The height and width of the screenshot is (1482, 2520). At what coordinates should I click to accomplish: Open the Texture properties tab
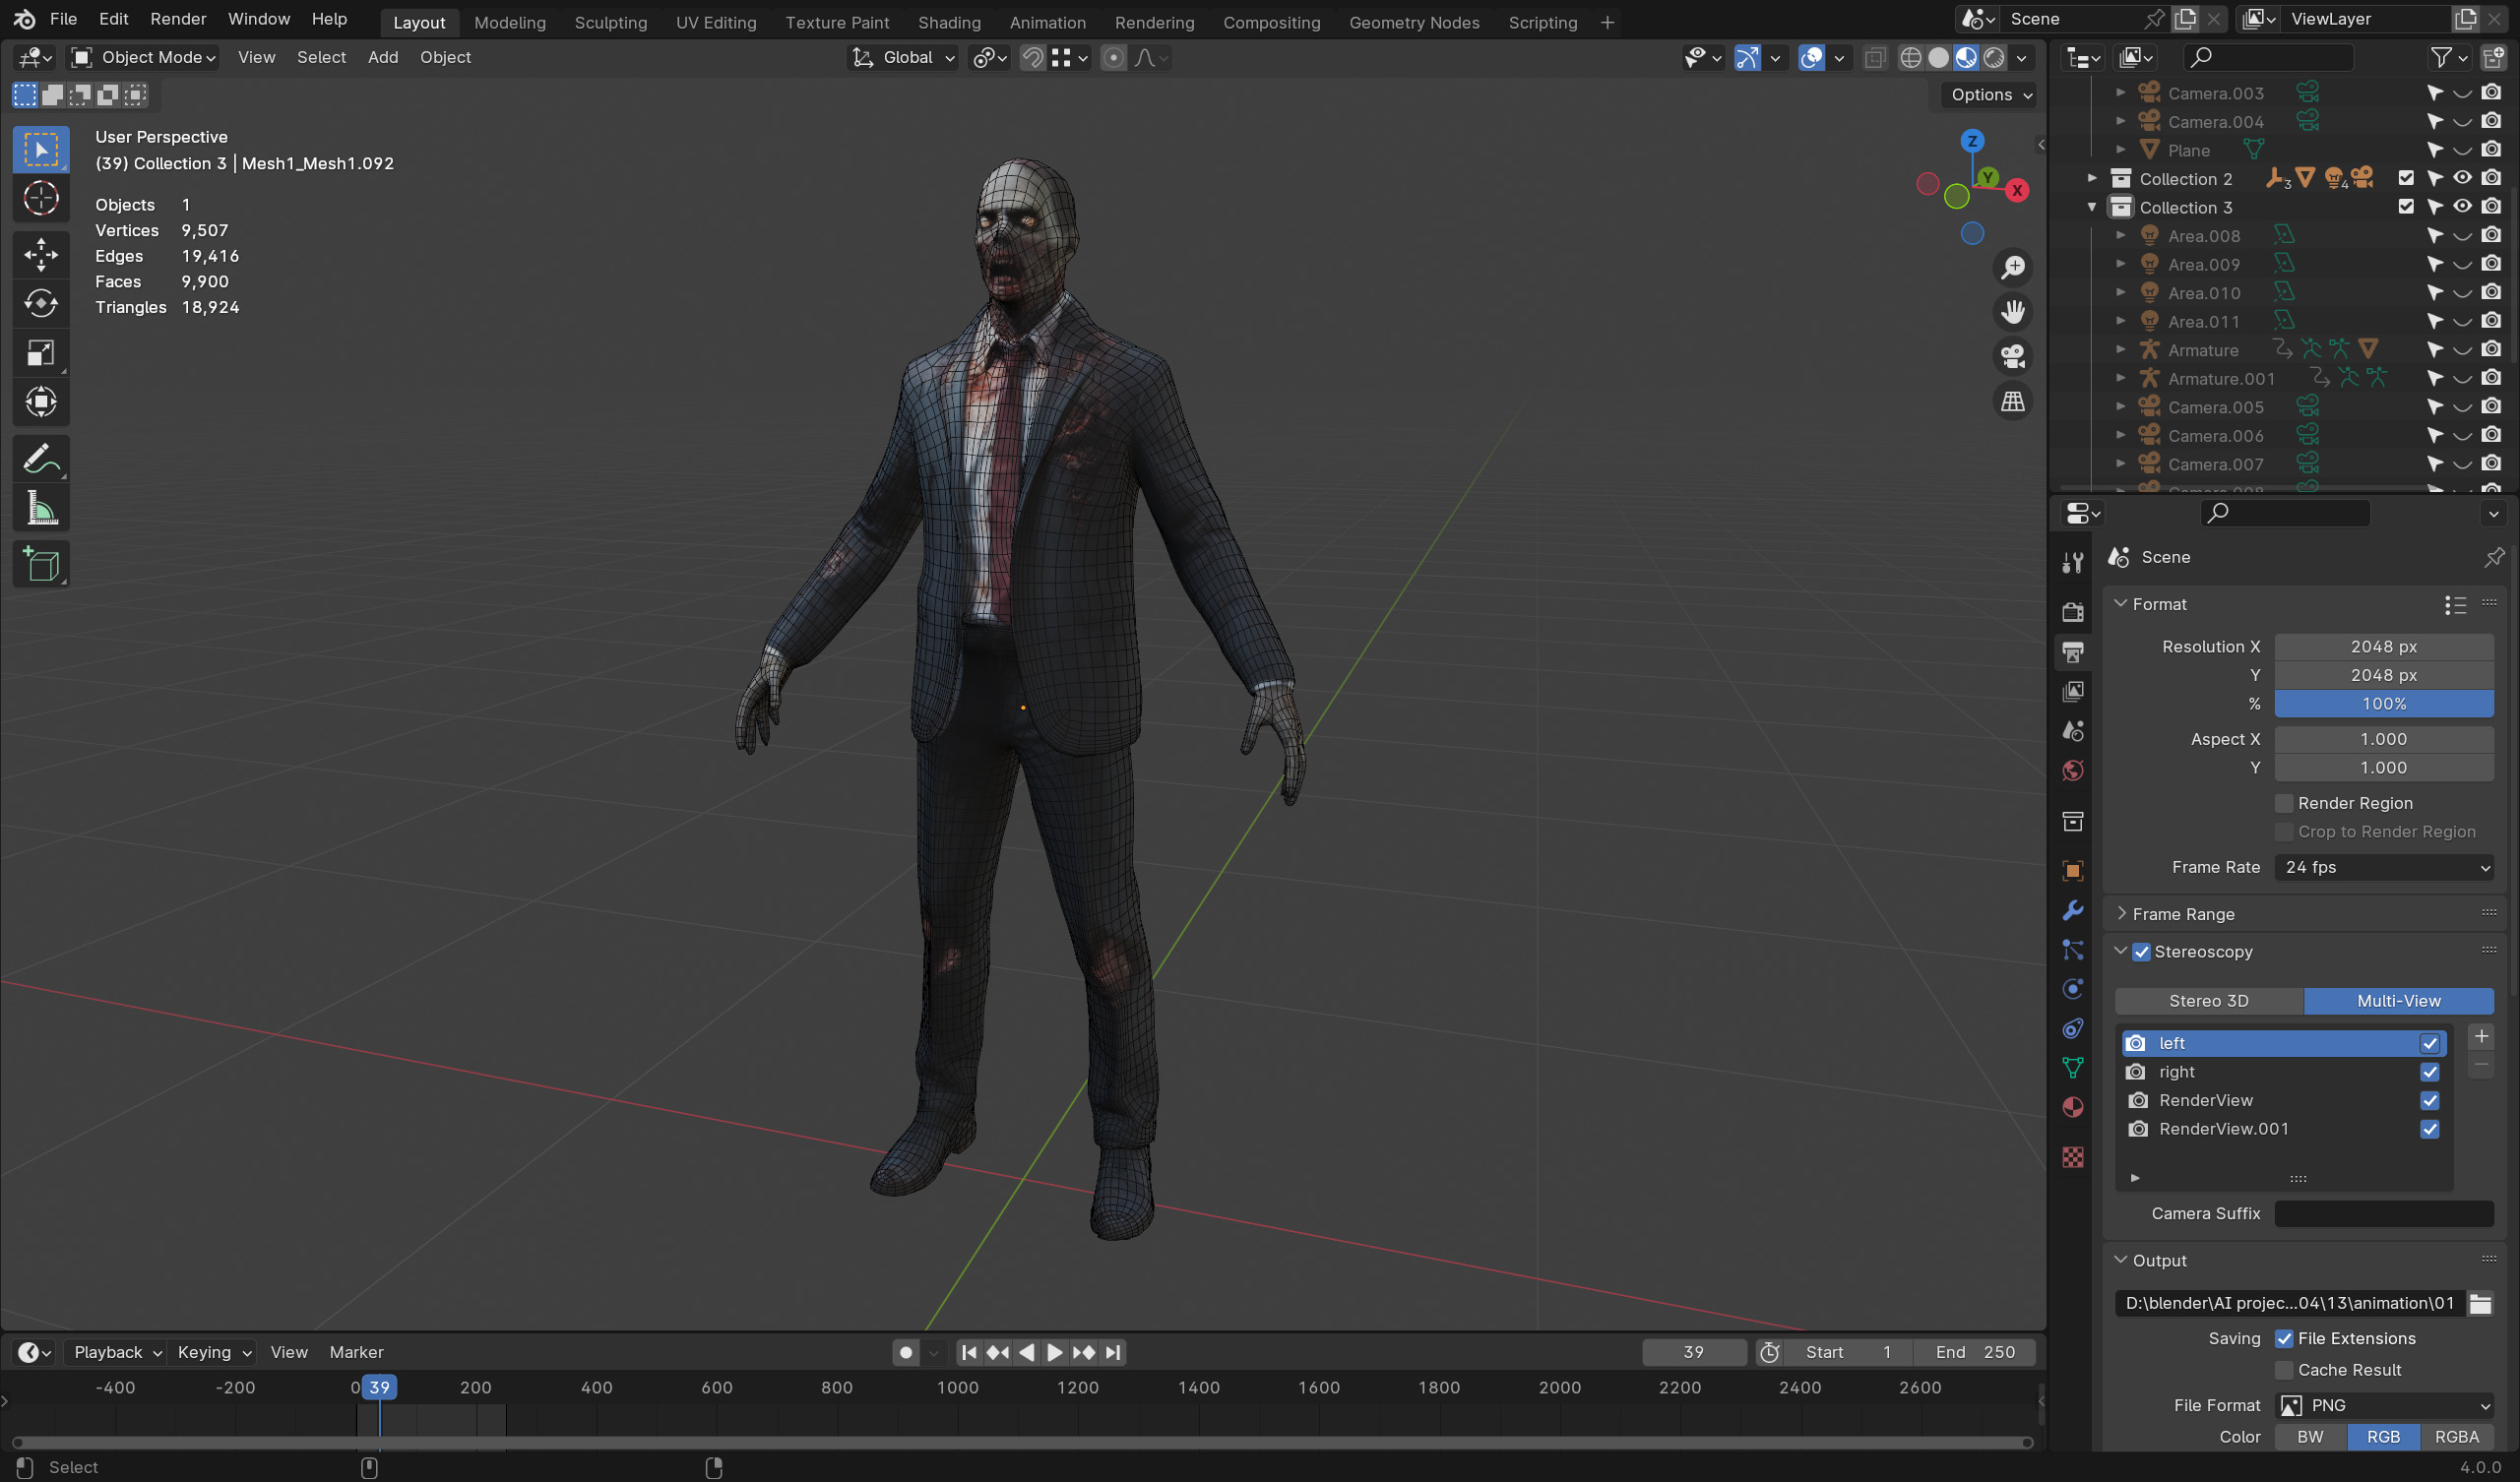pyautogui.click(x=2073, y=1157)
